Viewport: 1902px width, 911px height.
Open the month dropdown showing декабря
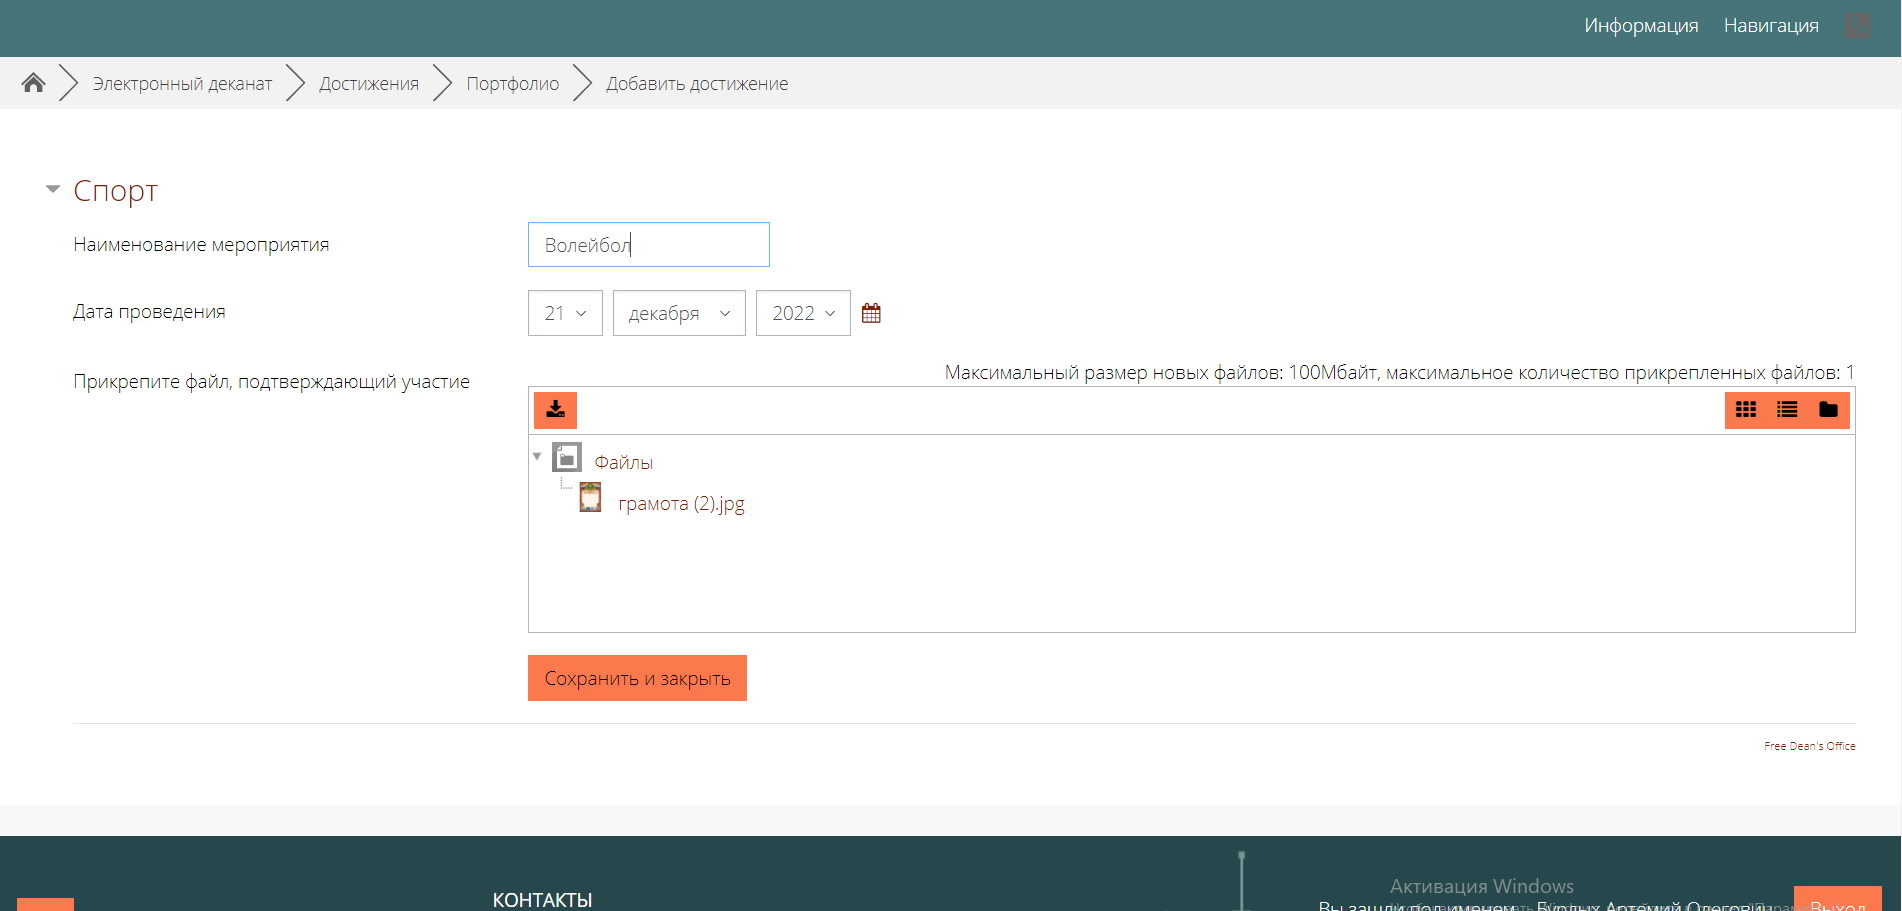(x=679, y=313)
